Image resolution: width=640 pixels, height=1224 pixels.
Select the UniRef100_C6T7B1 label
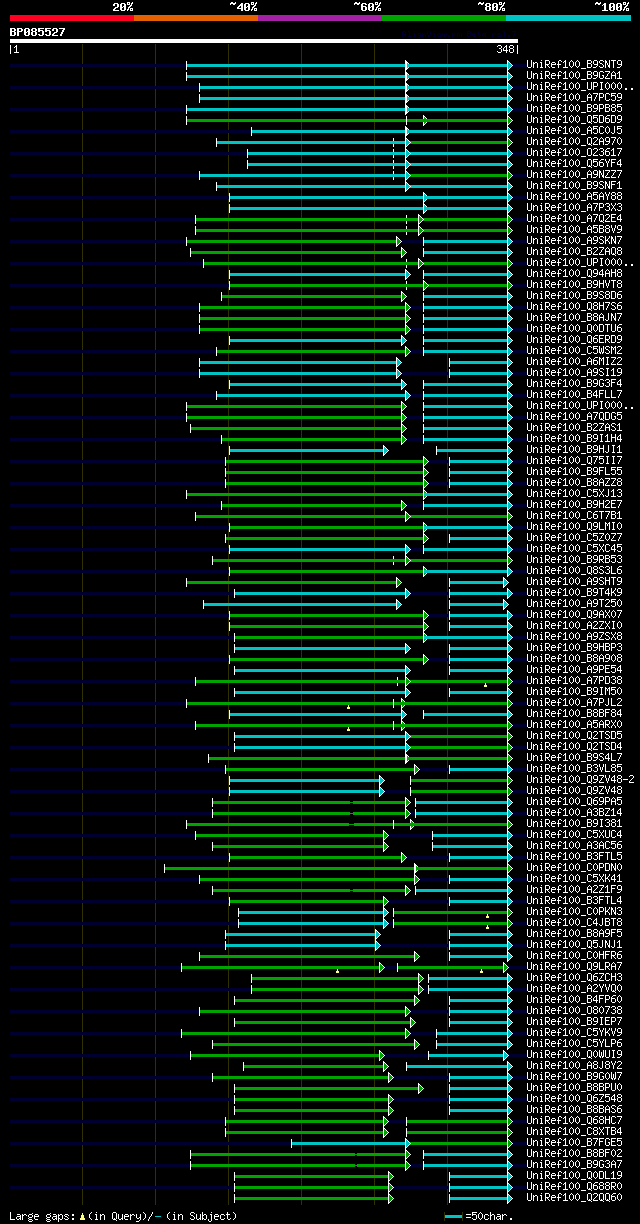pyautogui.click(x=574, y=515)
